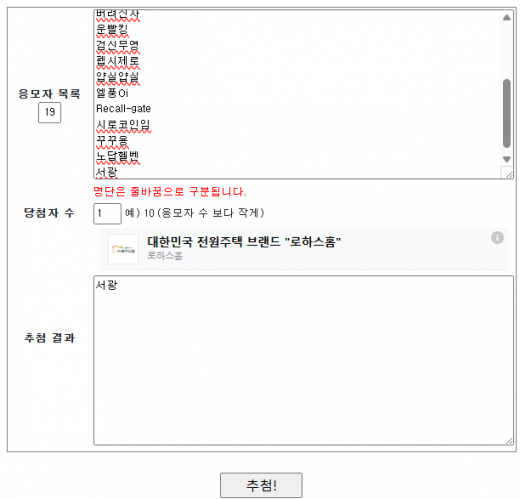Viewport: 520px width, 499px height.
Task: Click inside the 추첨 결과 result textarea
Action: pos(303,360)
